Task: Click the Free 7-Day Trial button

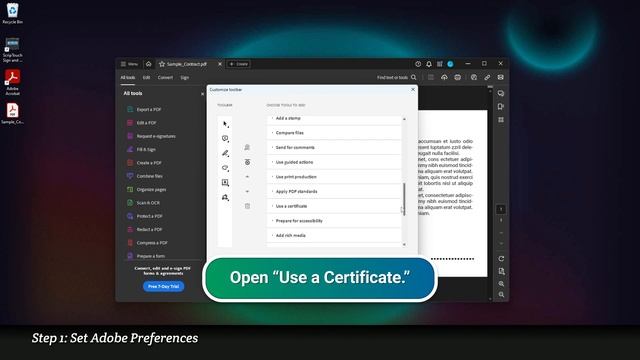Action: pos(163,286)
